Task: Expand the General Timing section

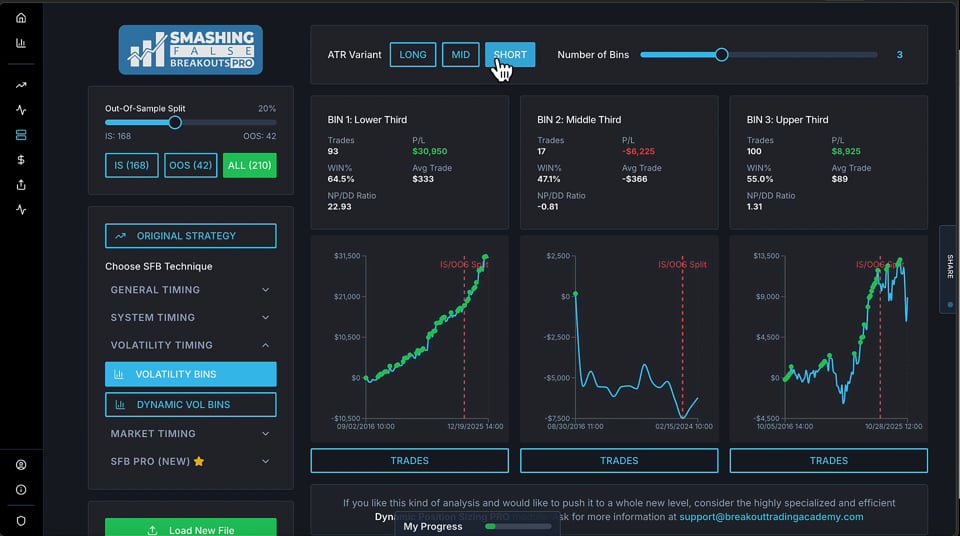Action: (190, 290)
